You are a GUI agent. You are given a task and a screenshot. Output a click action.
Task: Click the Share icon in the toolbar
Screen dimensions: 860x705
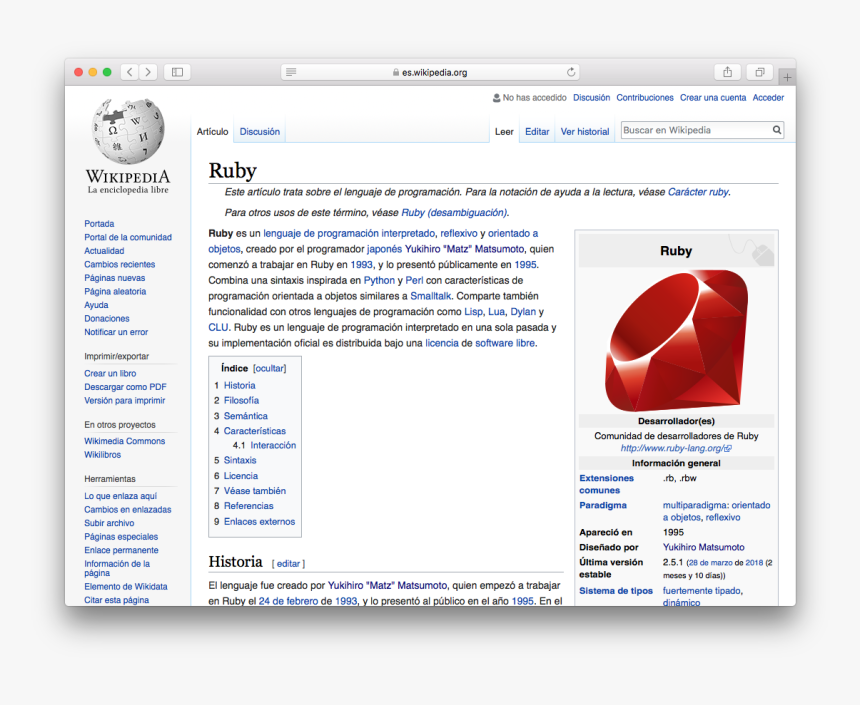tap(727, 71)
